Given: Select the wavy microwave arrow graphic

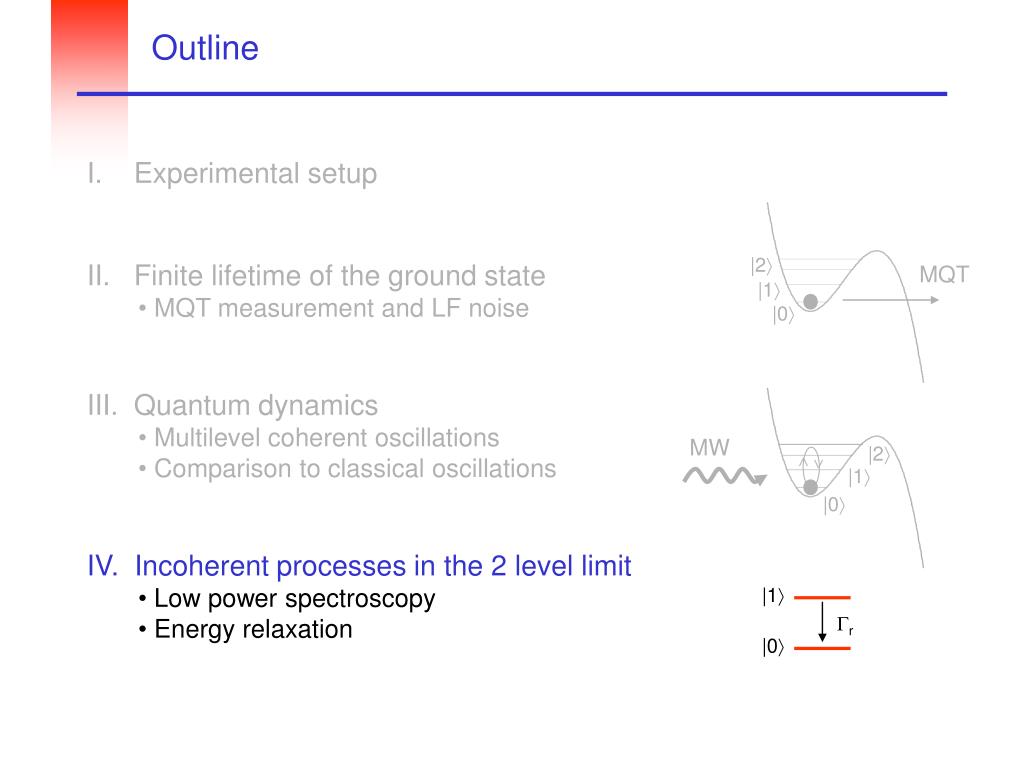Looking at the screenshot, I should tap(725, 476).
